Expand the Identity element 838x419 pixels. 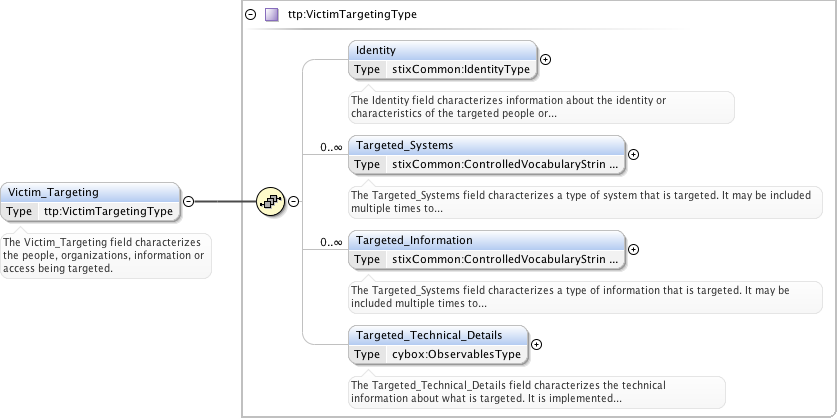pyautogui.click(x=545, y=60)
